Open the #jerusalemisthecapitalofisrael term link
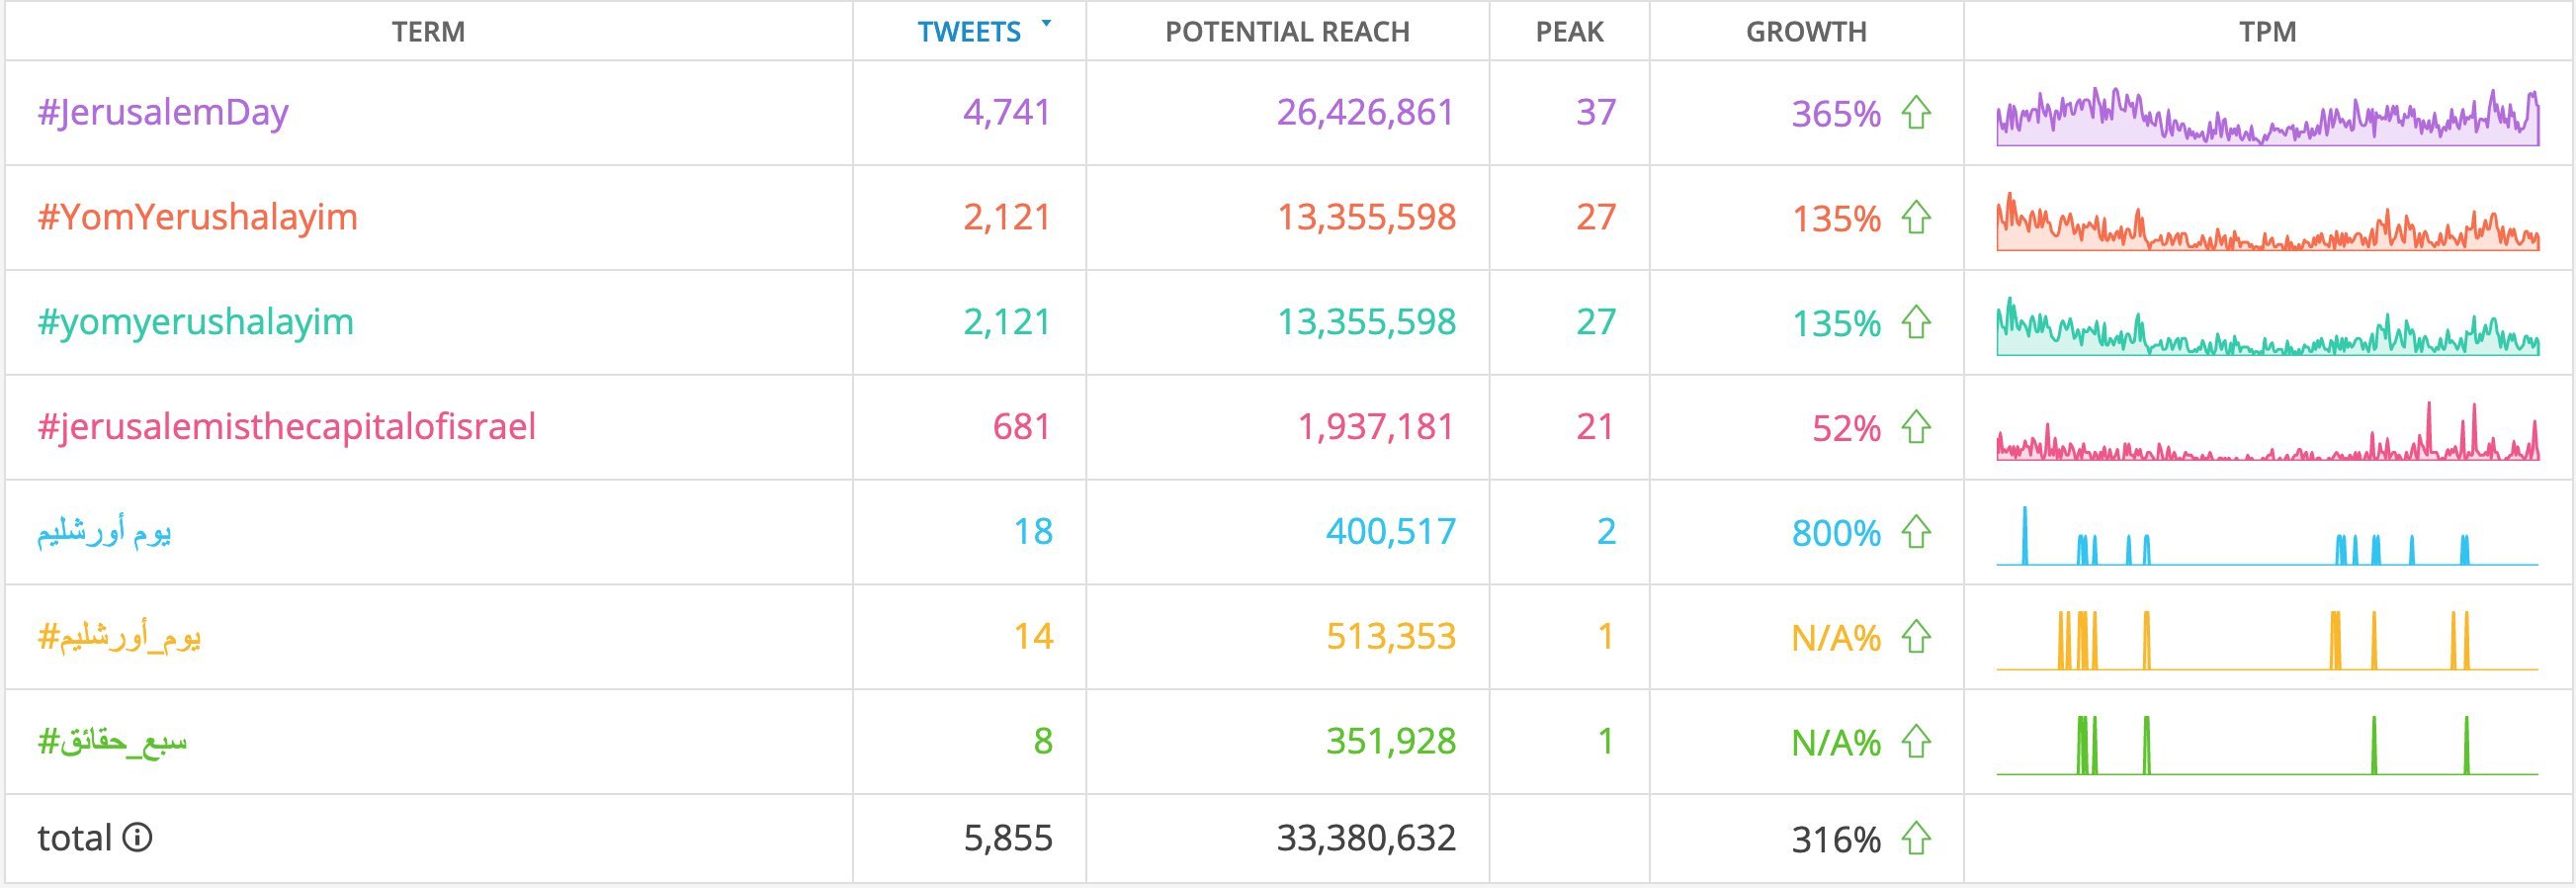 pos(287,427)
